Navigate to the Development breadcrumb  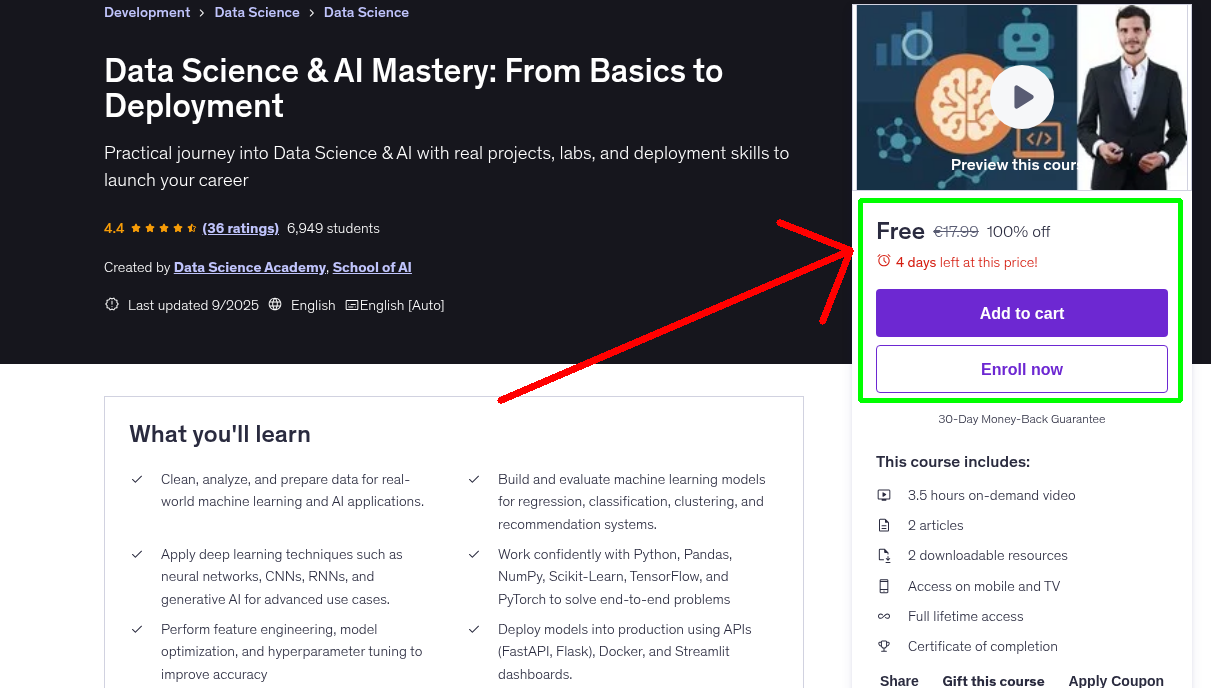[x=146, y=12]
